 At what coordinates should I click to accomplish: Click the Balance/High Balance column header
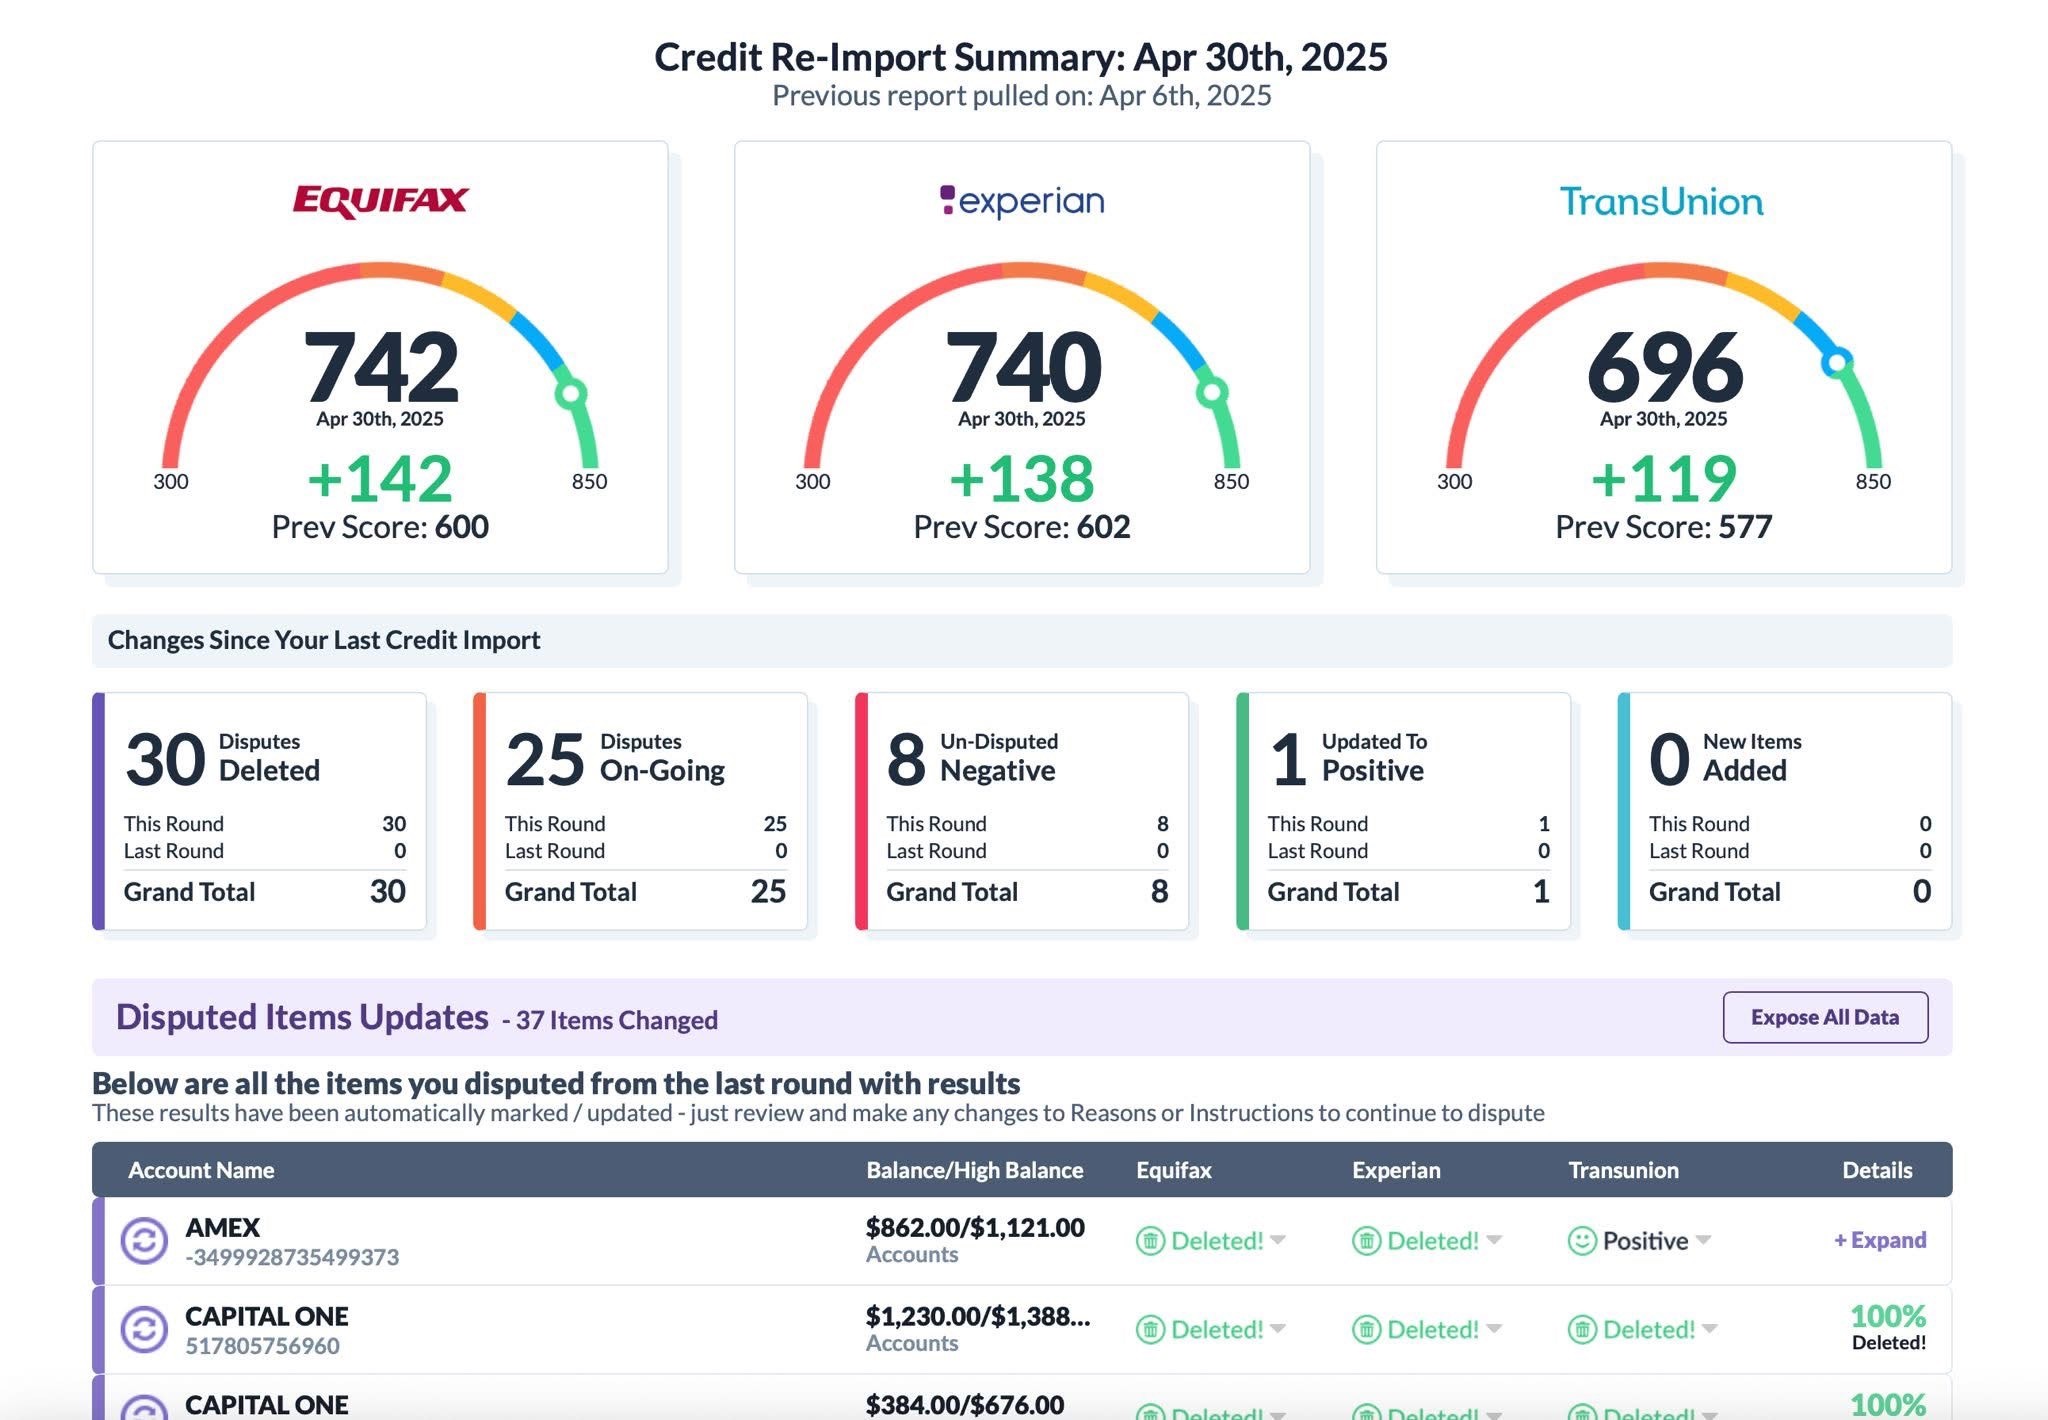[x=974, y=1170]
